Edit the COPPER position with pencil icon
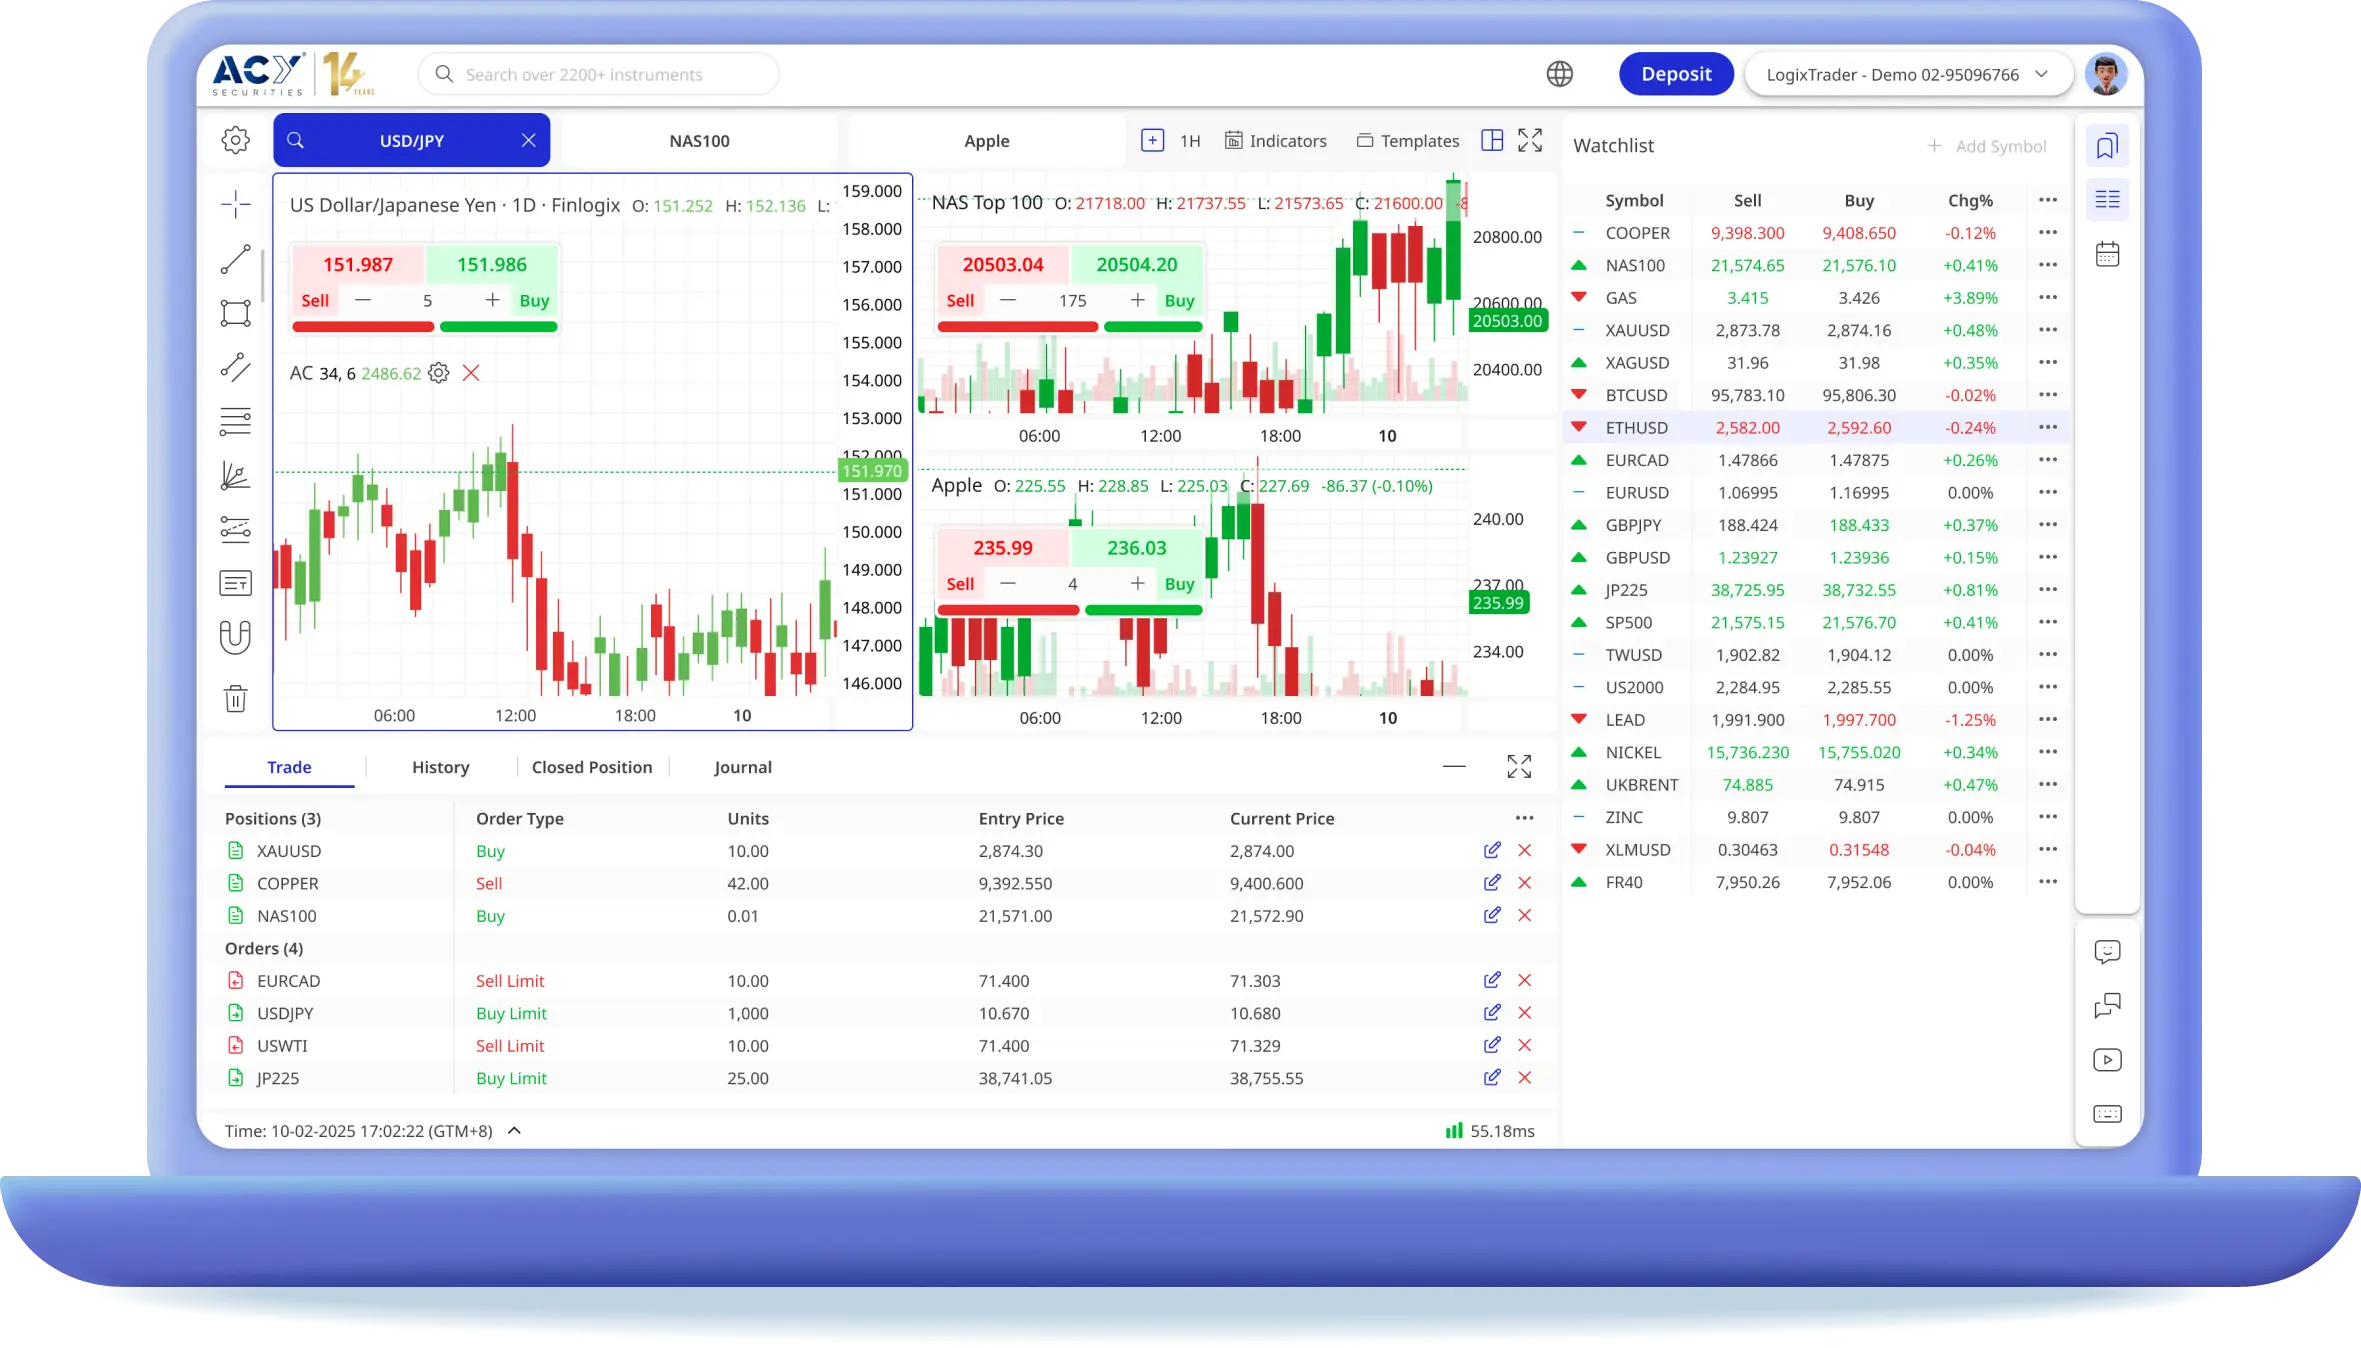Image resolution: width=2361 pixels, height=1348 pixels. point(1491,883)
